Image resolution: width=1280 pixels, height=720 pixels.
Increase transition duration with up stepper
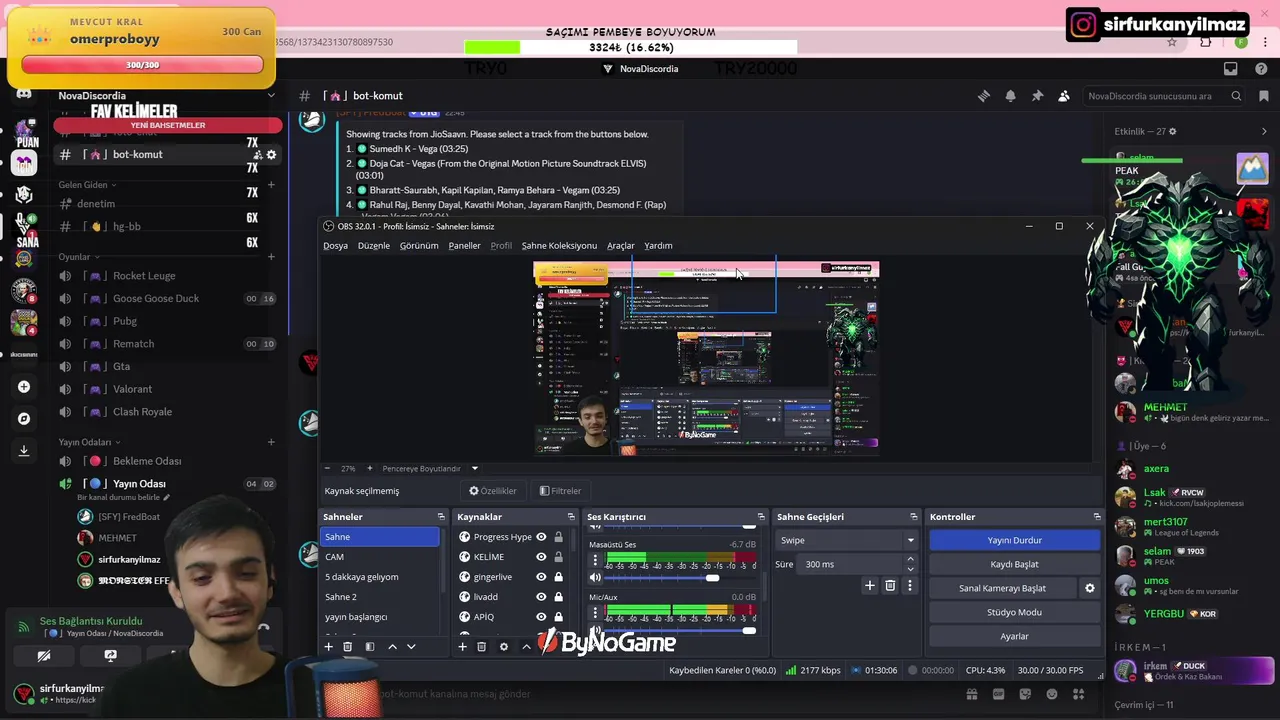(x=910, y=560)
